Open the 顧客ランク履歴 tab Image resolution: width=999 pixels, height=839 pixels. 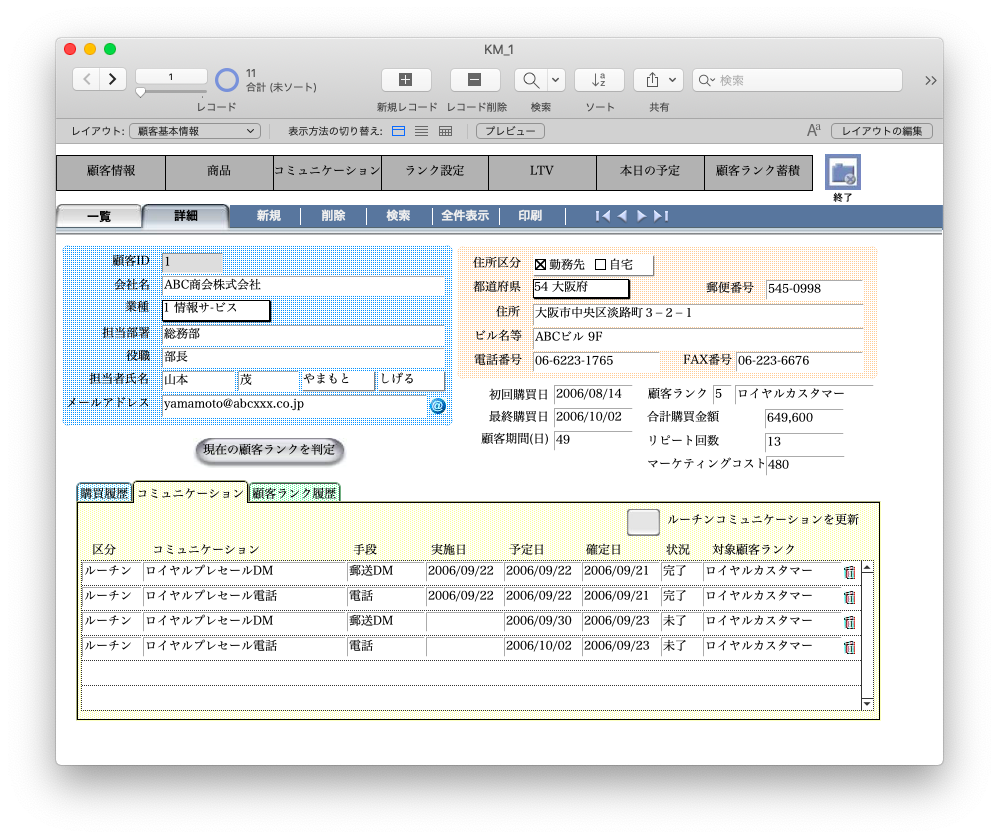tap(291, 492)
